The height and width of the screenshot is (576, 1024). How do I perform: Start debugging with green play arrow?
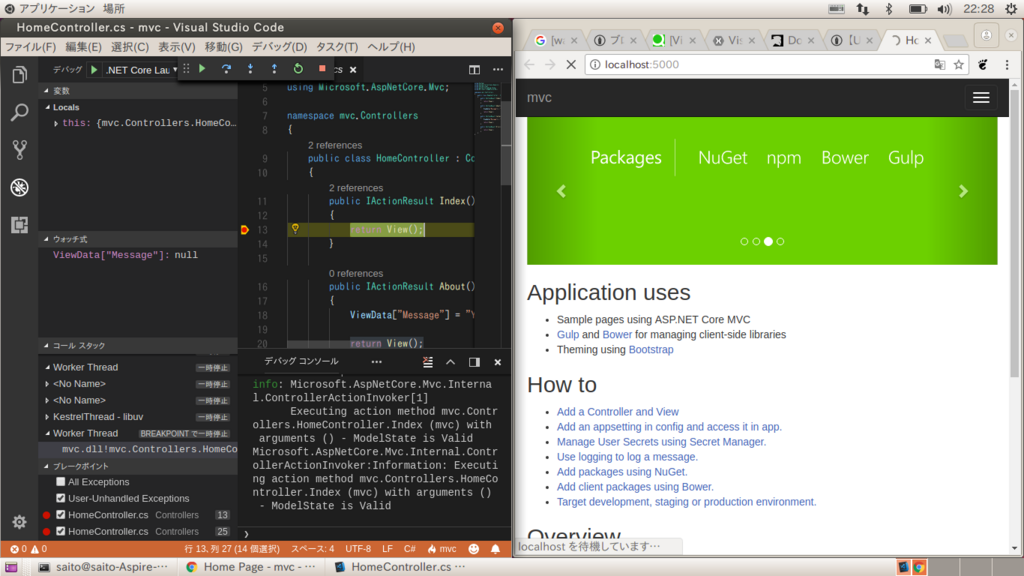94,70
